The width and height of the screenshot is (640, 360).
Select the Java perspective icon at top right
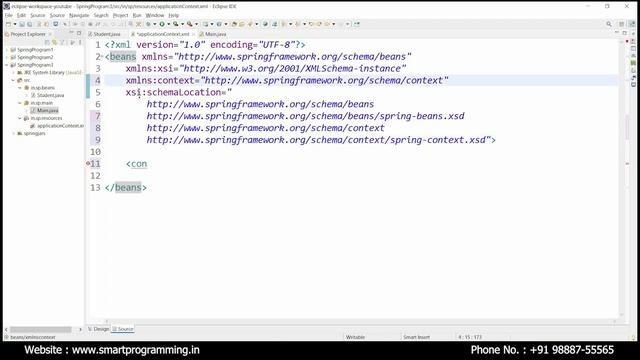point(631,24)
